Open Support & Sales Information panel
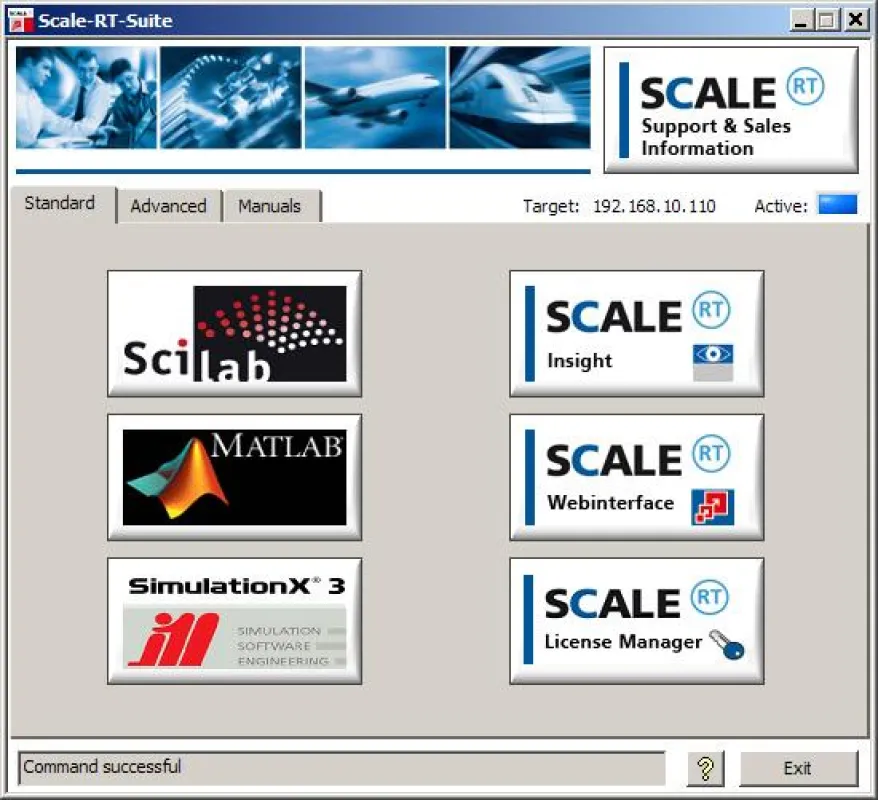Screen dimensions: 878x800 point(731,110)
